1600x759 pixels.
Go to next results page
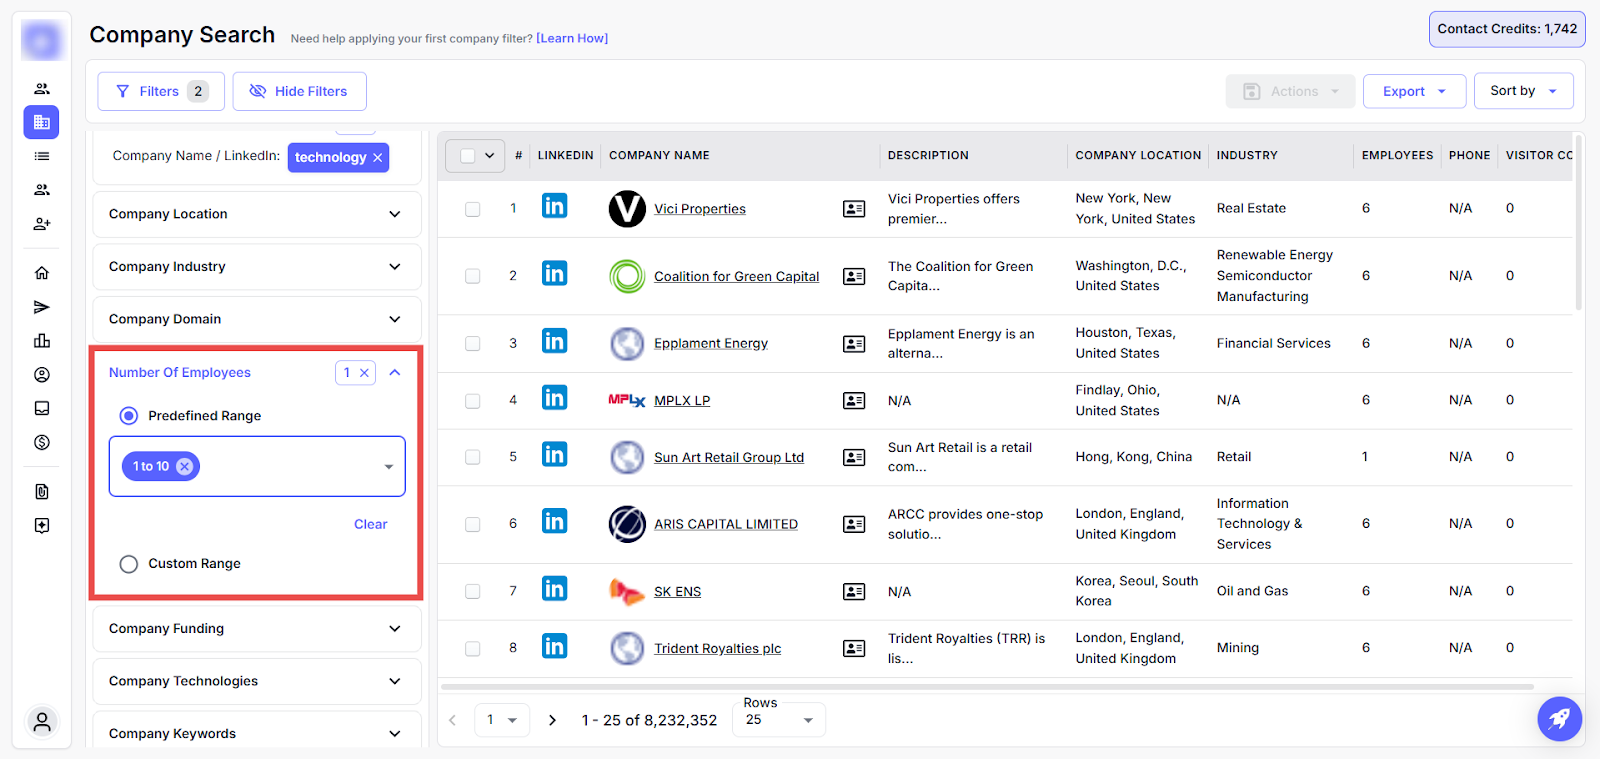pyautogui.click(x=552, y=720)
